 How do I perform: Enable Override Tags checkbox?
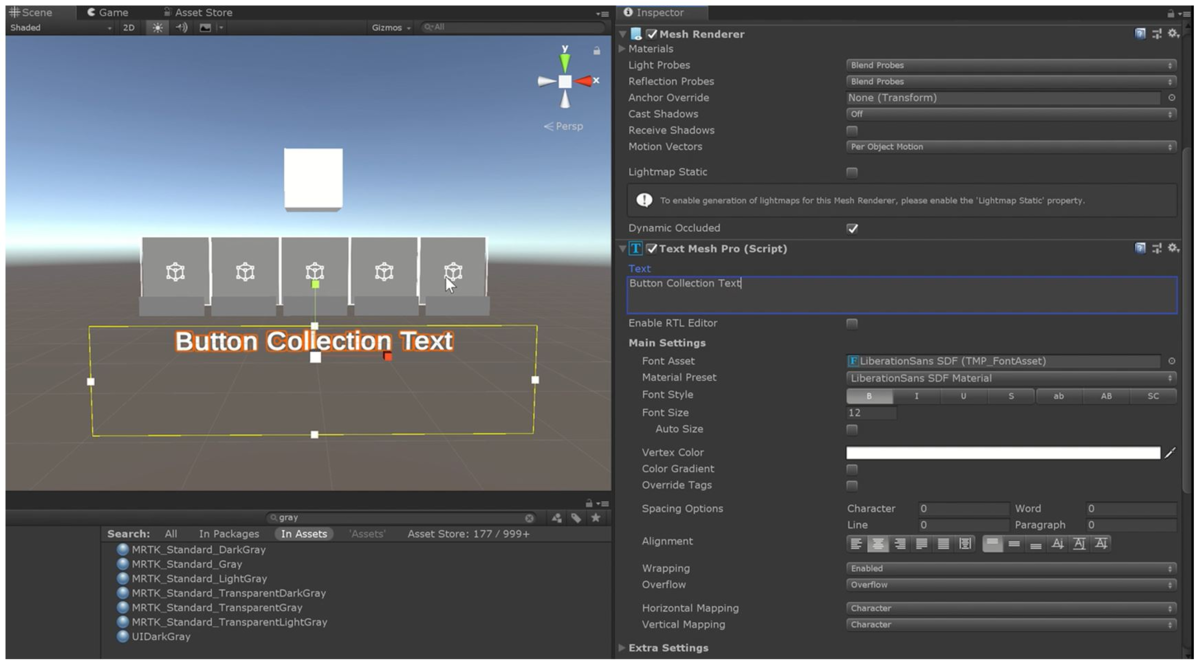(852, 485)
